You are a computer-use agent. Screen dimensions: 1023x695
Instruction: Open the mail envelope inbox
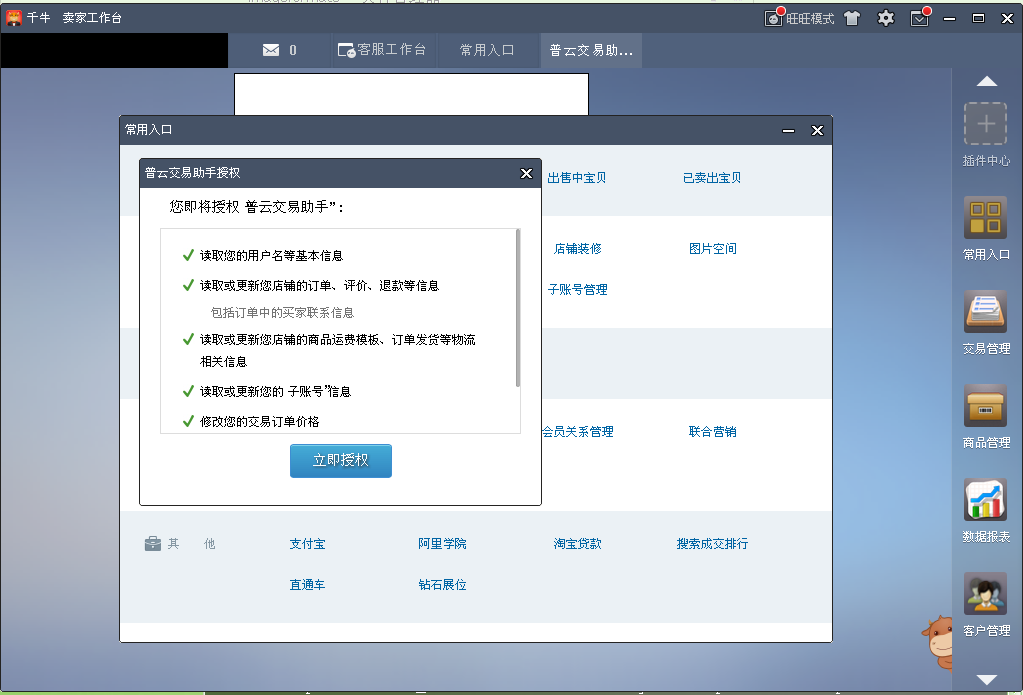271,50
